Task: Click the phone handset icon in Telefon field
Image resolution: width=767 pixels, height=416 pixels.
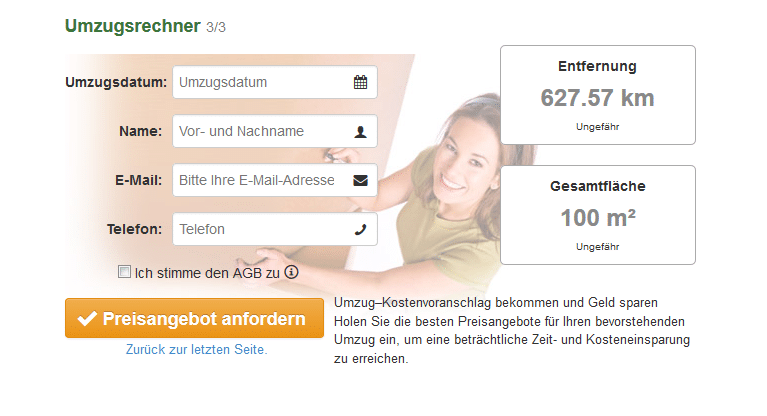Action: click(361, 230)
